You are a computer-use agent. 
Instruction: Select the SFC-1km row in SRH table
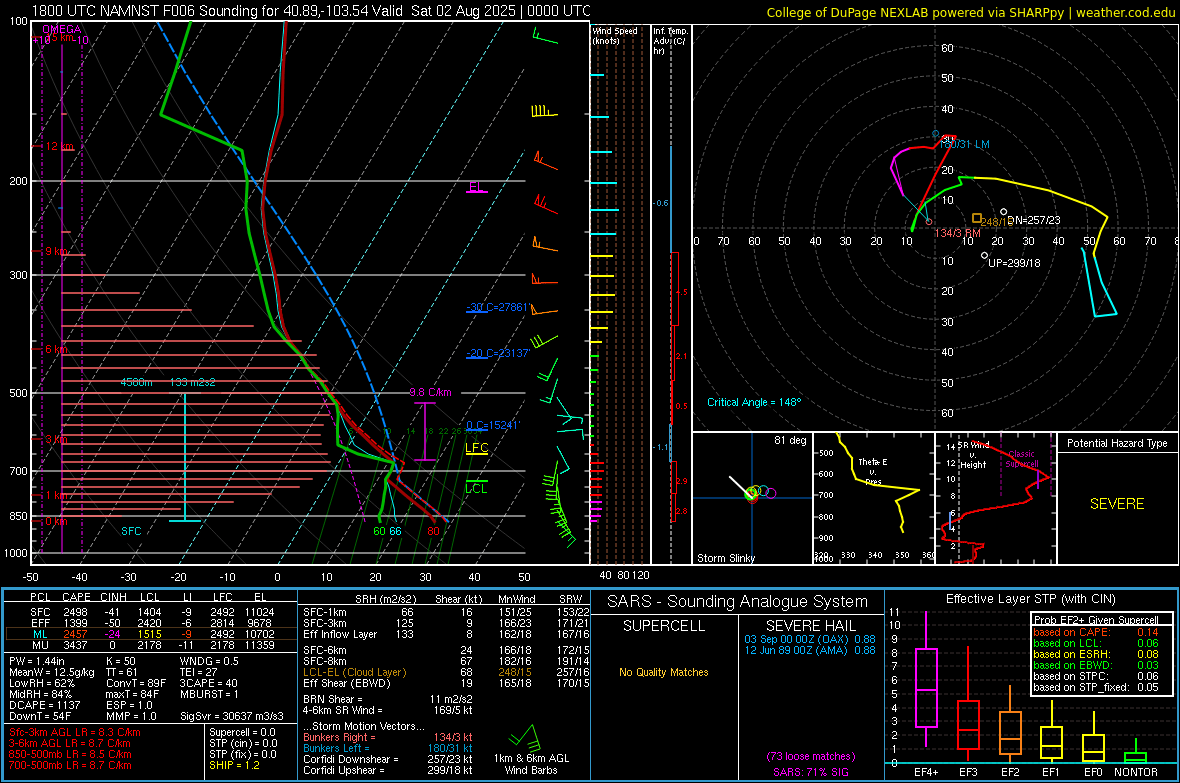pyautogui.click(x=446, y=612)
